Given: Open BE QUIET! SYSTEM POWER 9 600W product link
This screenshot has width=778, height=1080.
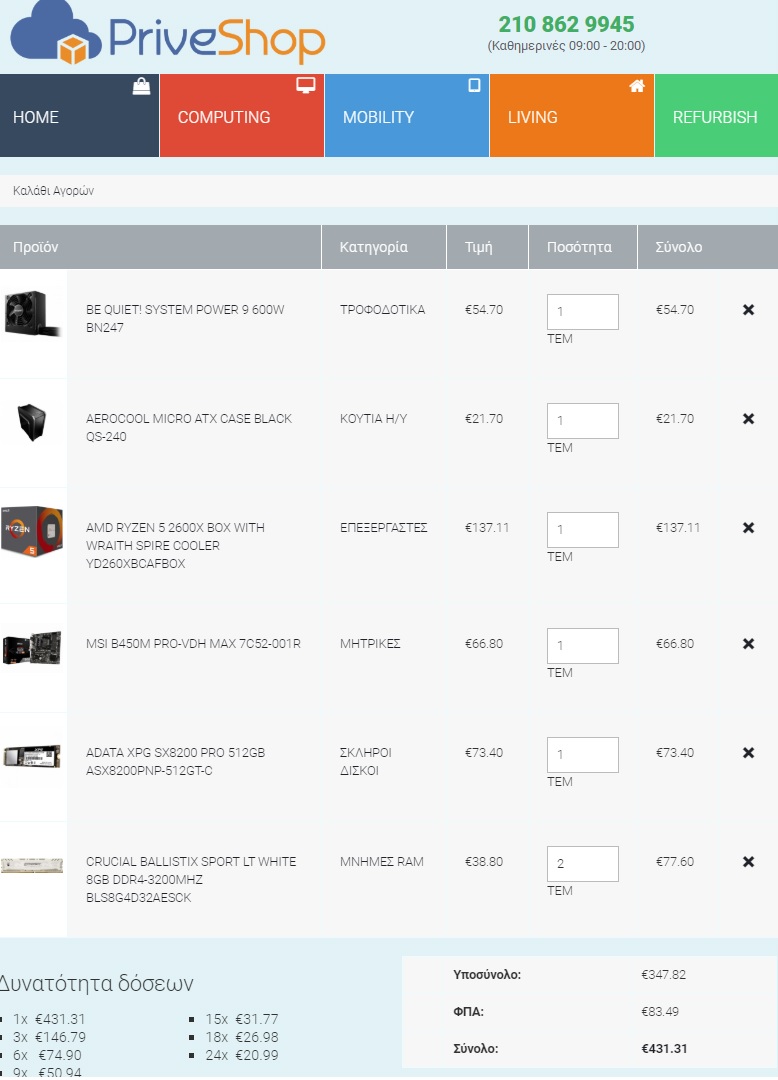Looking at the screenshot, I should pos(185,318).
